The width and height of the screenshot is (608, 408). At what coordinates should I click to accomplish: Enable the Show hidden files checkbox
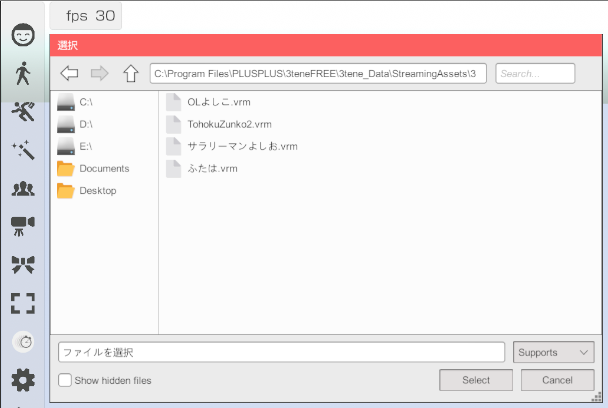tap(65, 380)
